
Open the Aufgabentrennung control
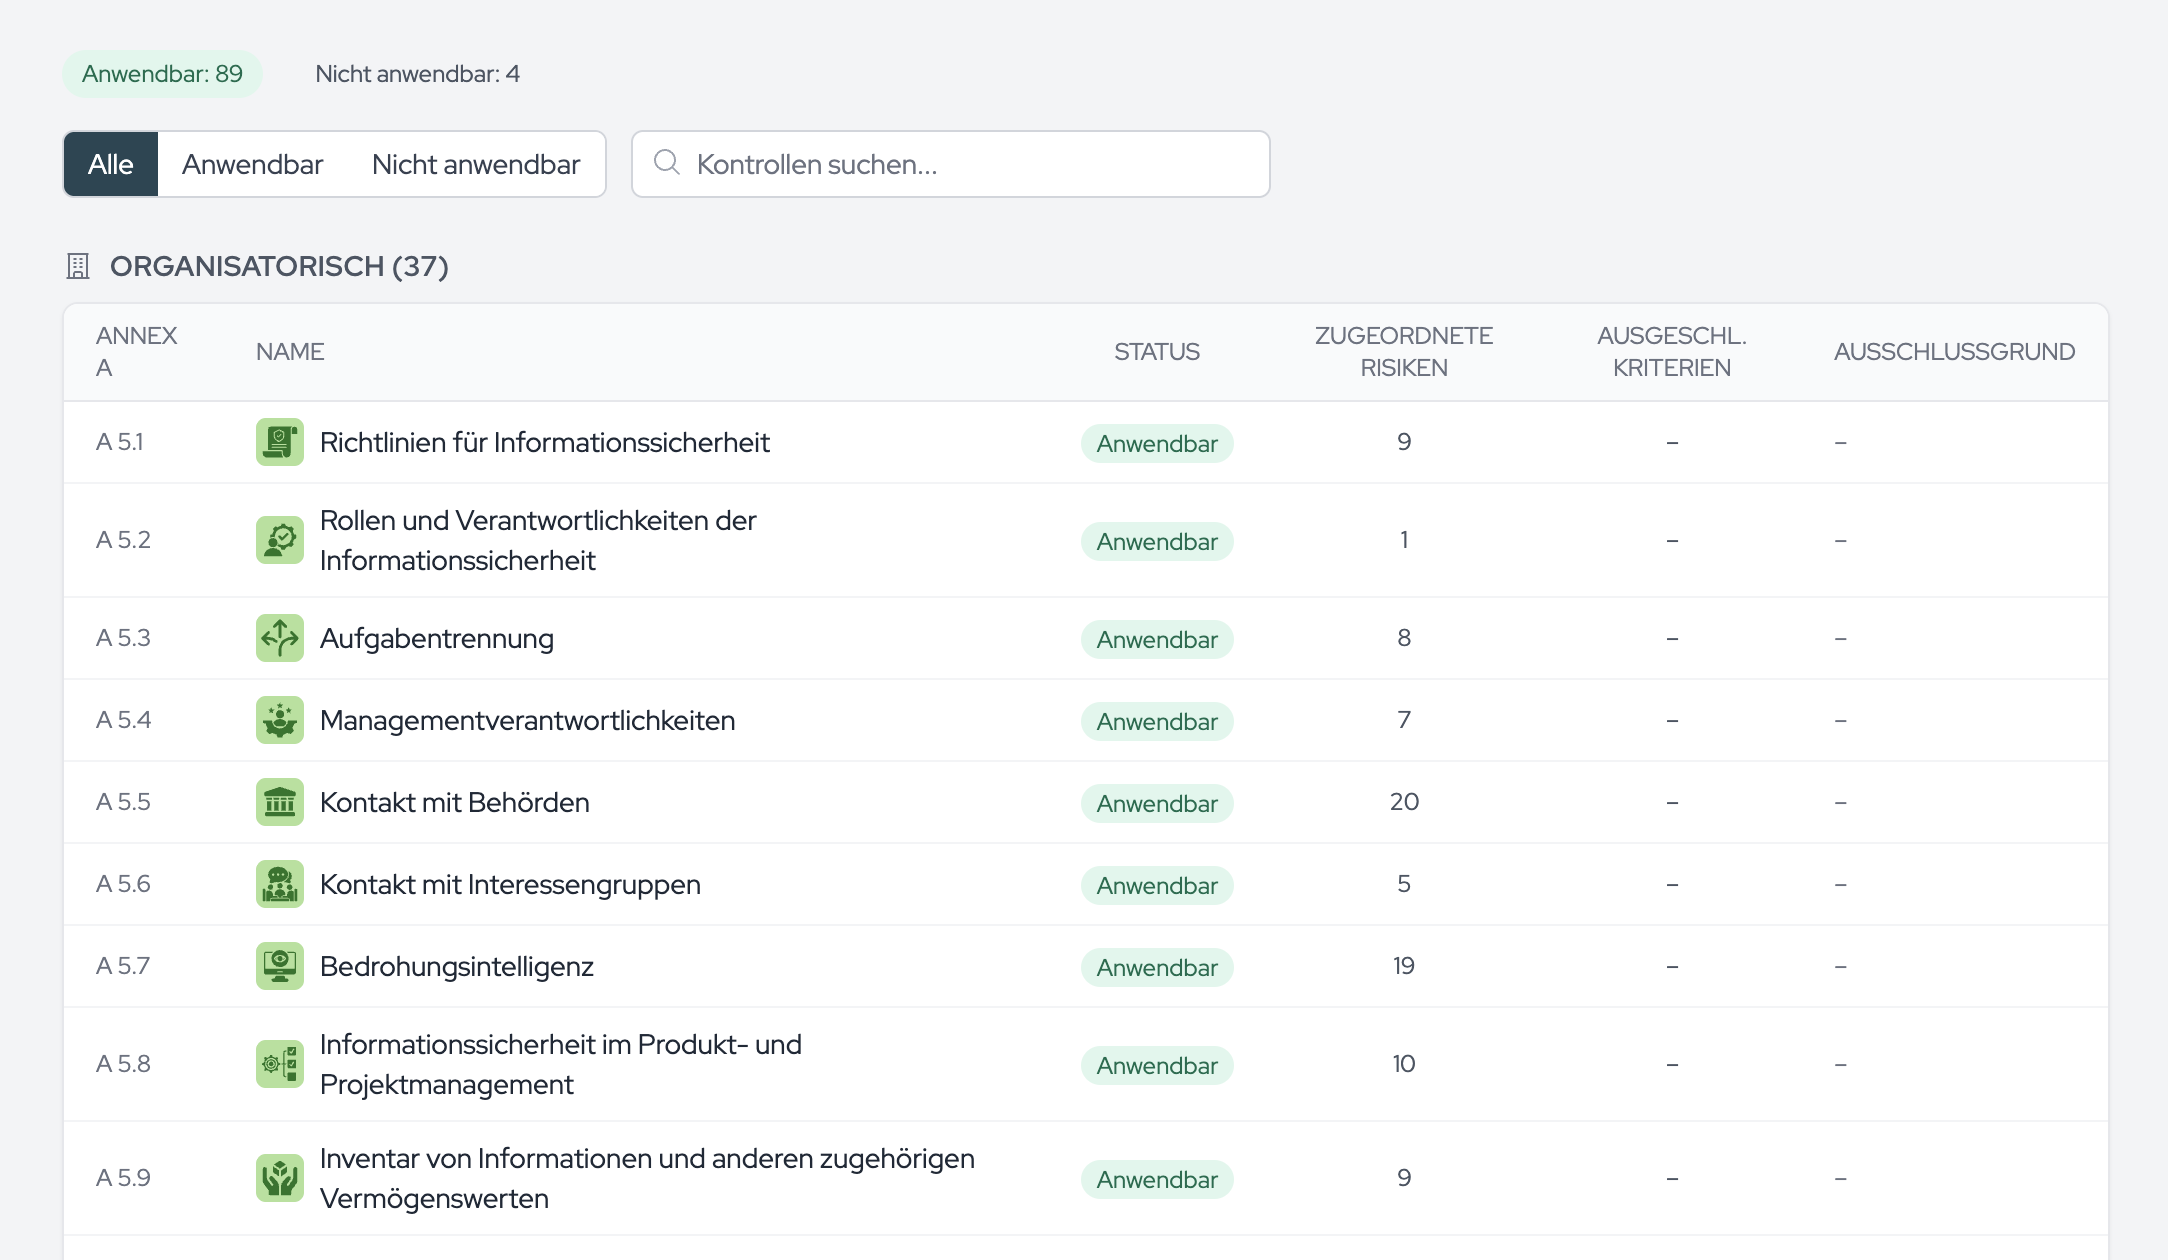pyautogui.click(x=437, y=638)
